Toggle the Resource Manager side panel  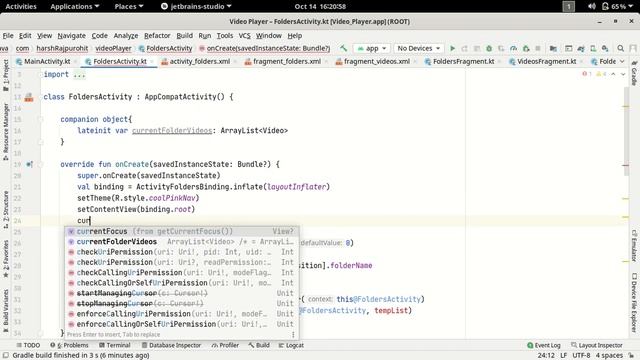click(6, 131)
